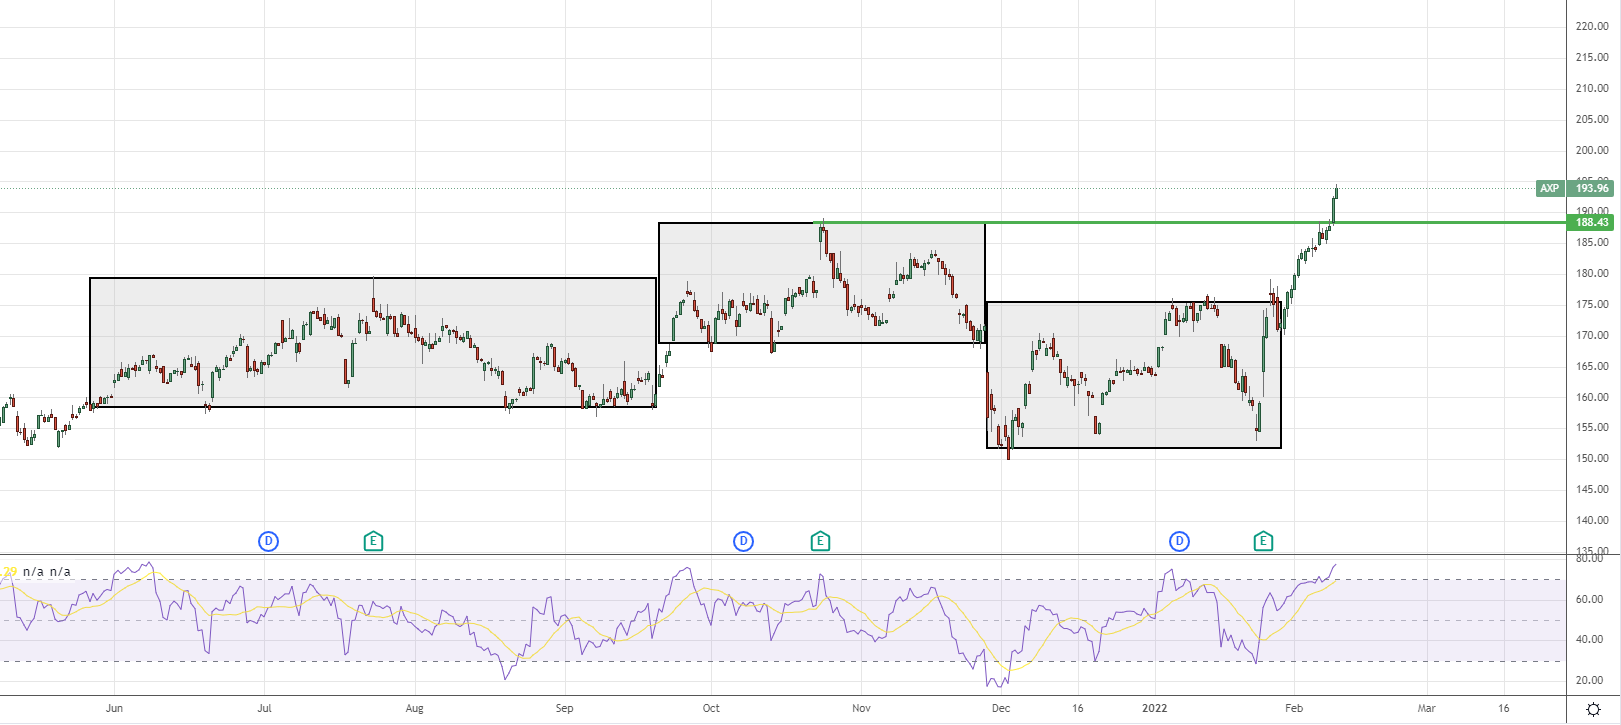Click the AXP symbol label
Image resolution: width=1621 pixels, height=725 pixels.
(1549, 188)
